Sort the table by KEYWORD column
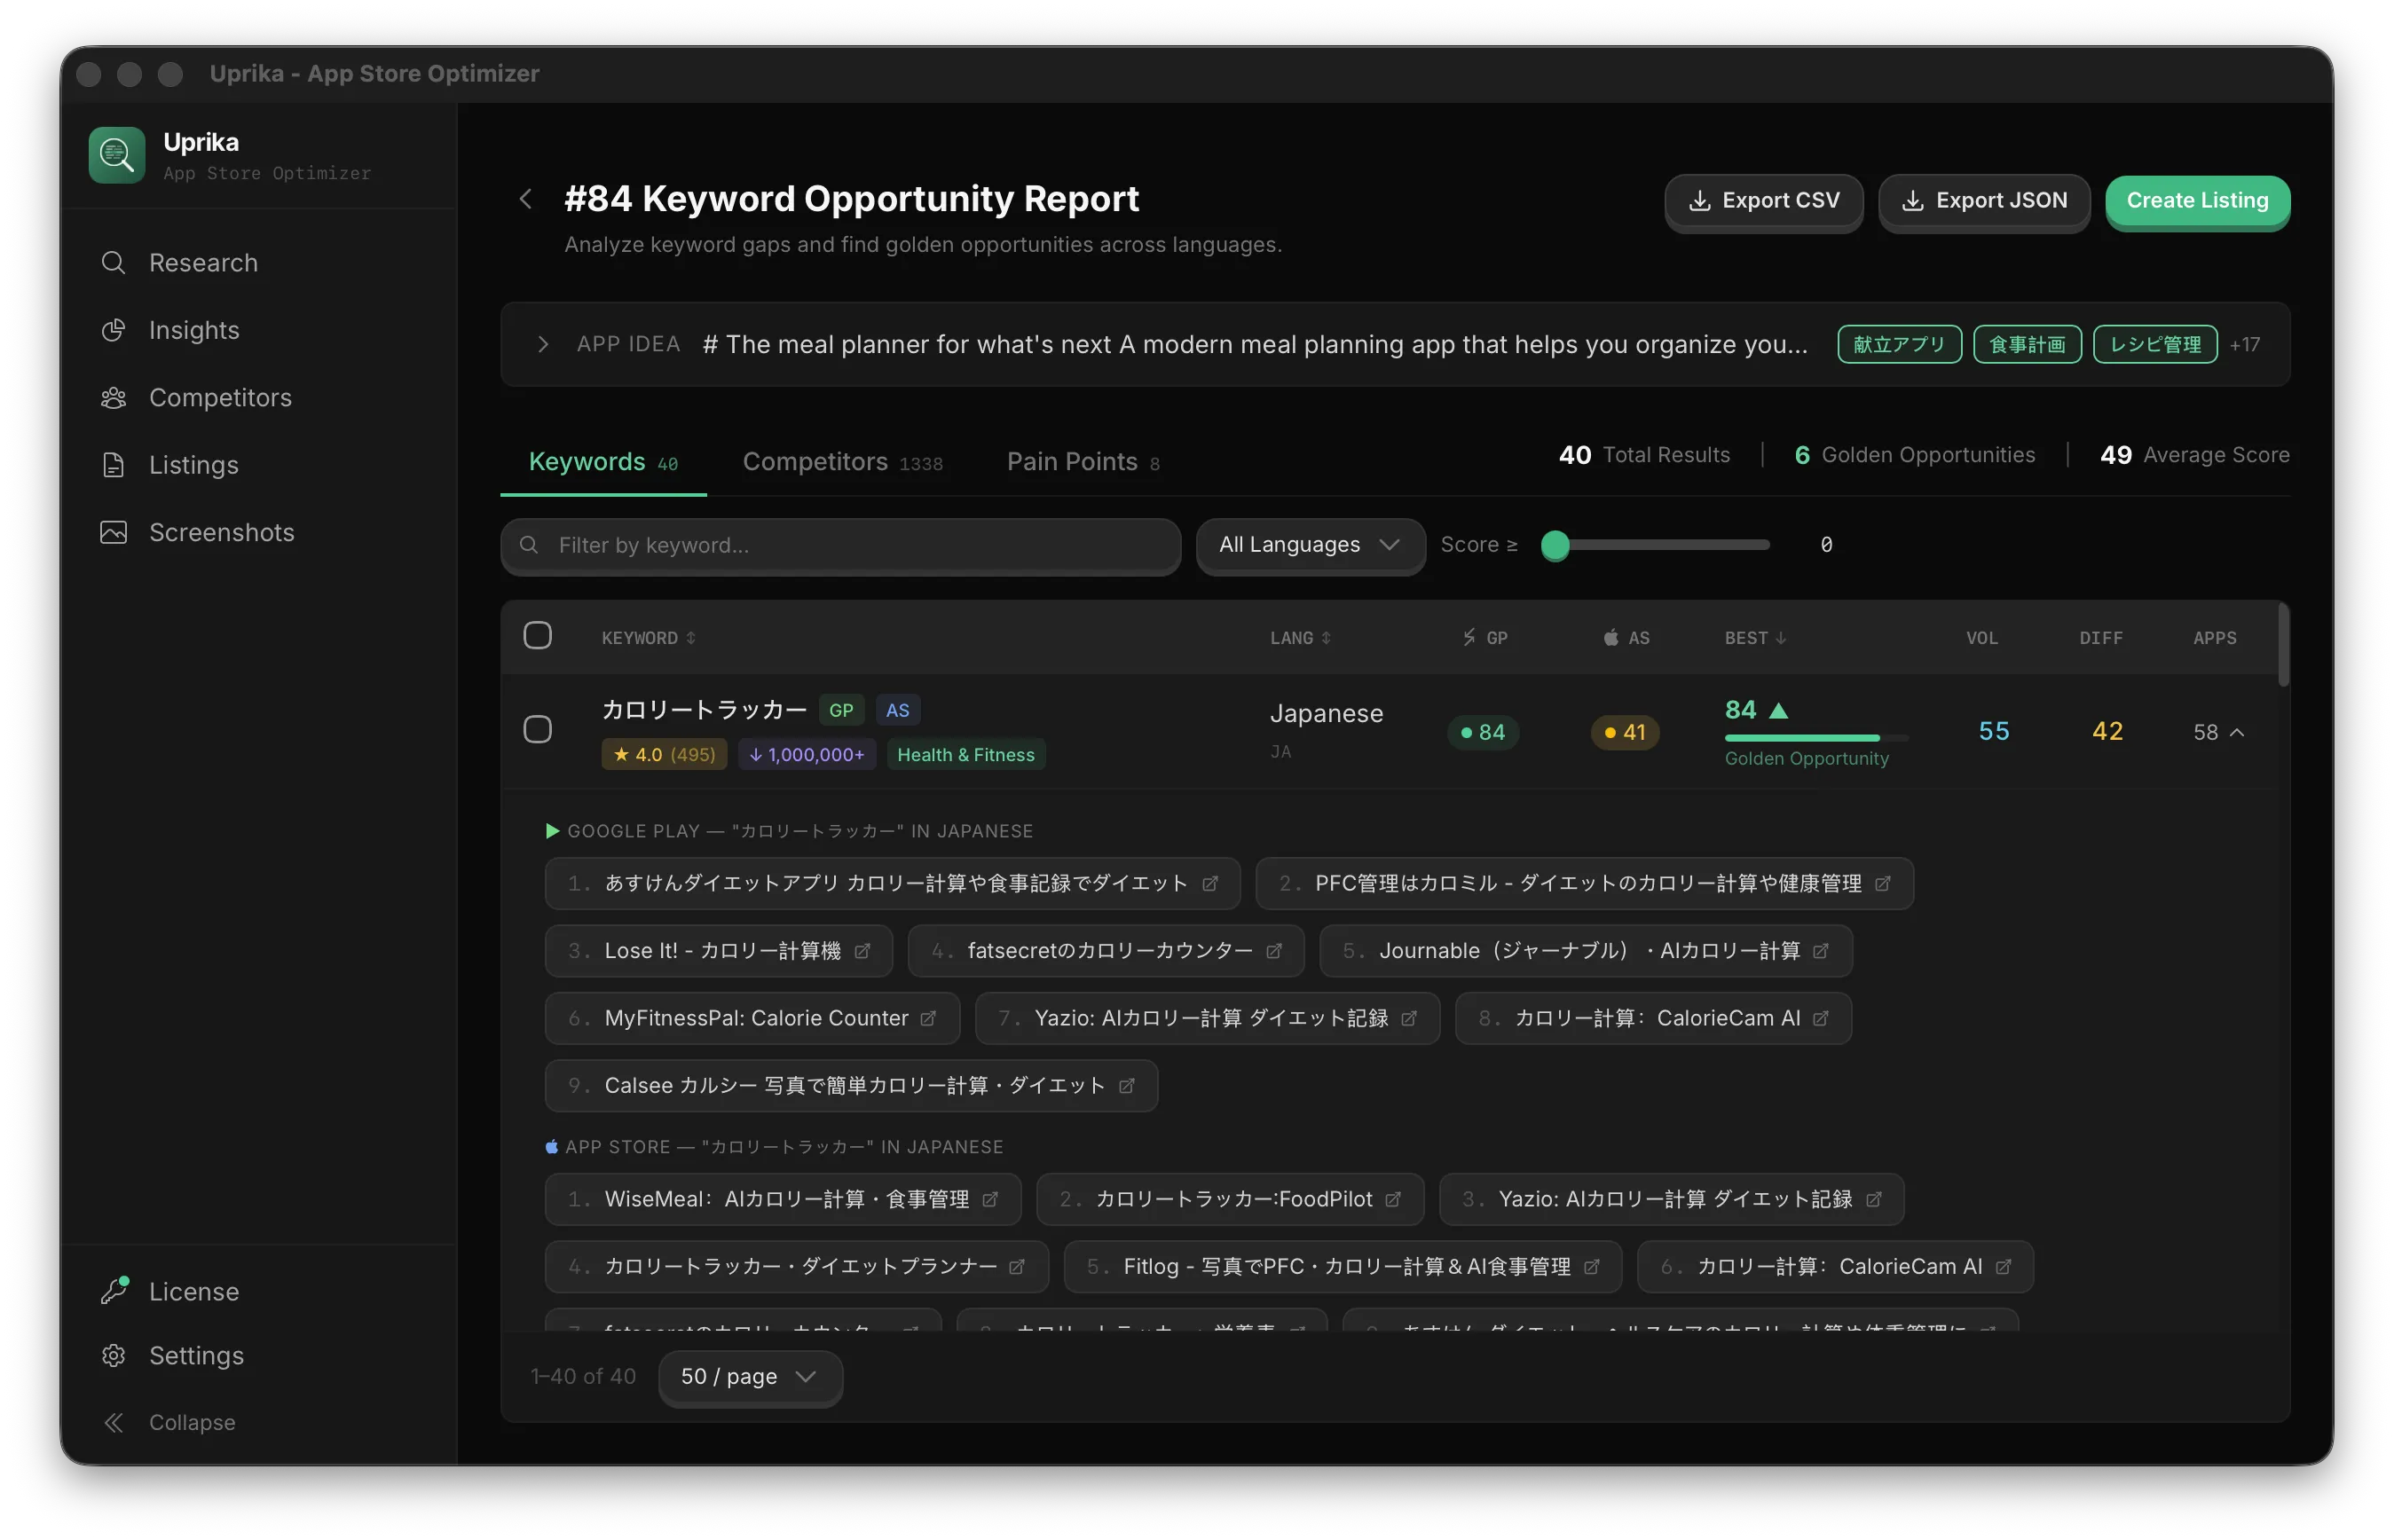This screenshot has width=2394, height=1540. pos(648,638)
